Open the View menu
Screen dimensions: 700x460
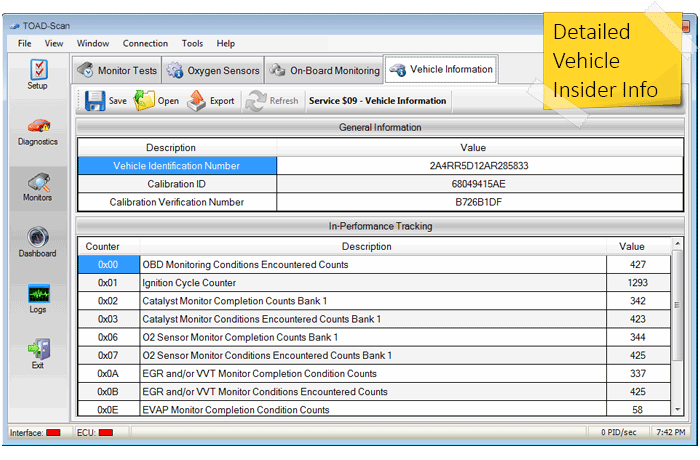tap(54, 43)
